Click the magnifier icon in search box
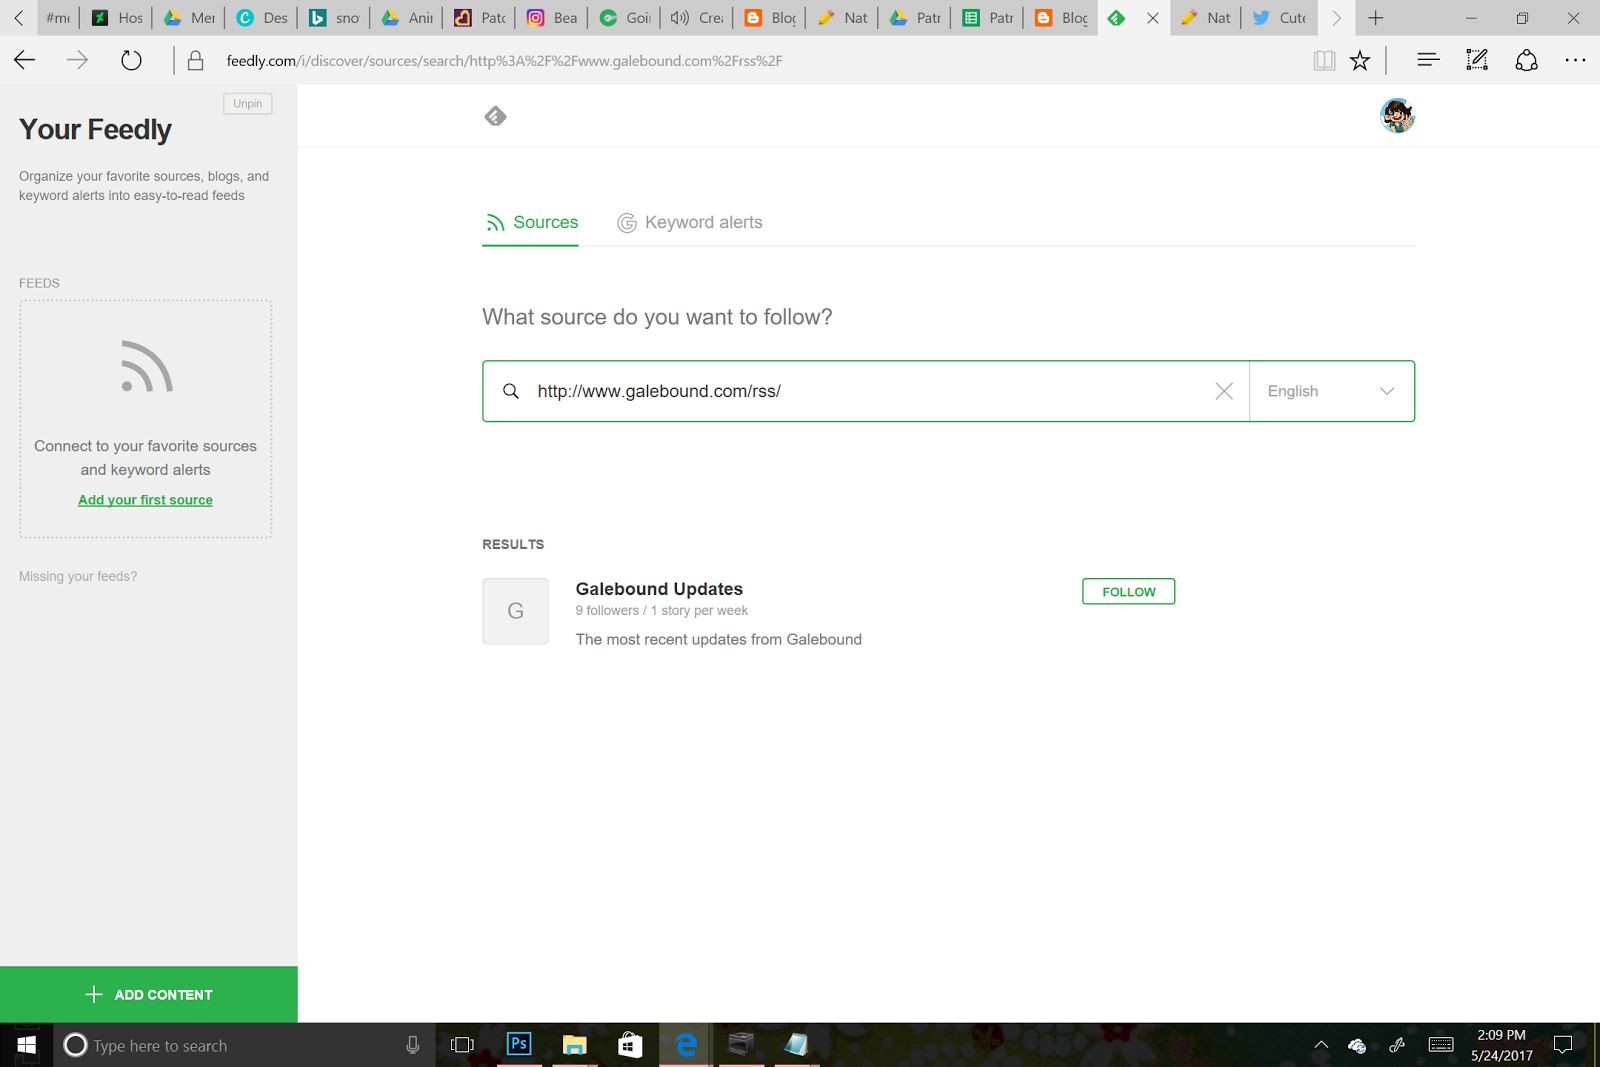 (x=511, y=391)
